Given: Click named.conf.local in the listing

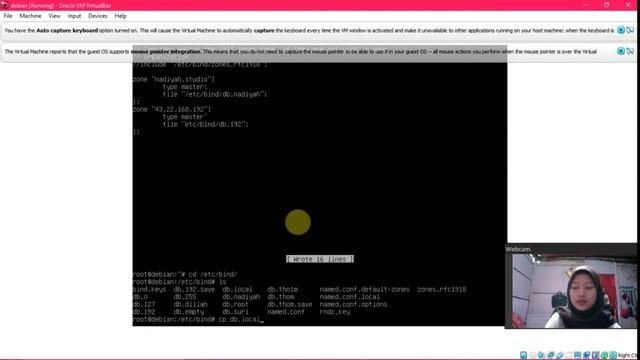Looking at the screenshot, I should click(x=350, y=297).
